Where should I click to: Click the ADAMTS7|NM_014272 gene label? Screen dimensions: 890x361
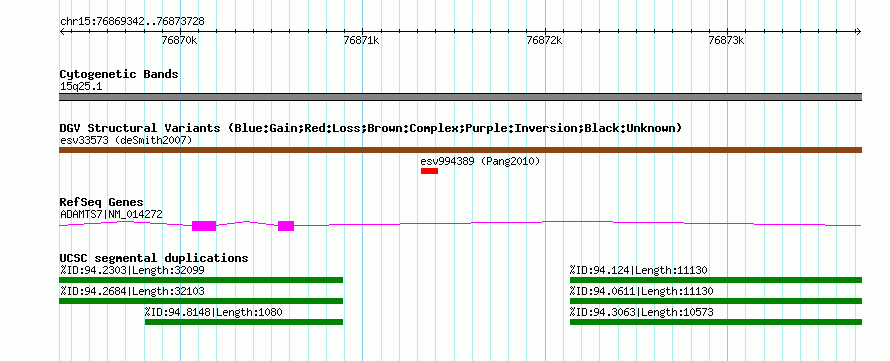pyautogui.click(x=111, y=215)
